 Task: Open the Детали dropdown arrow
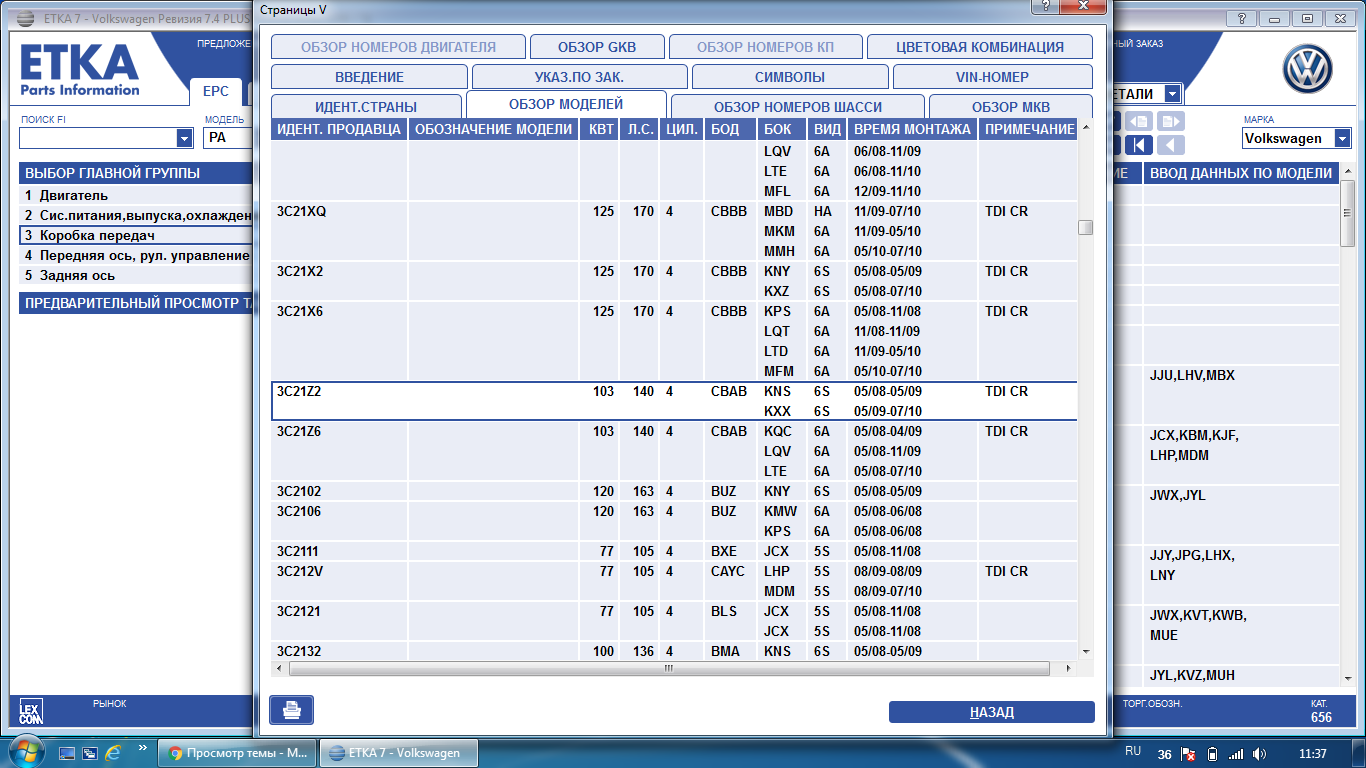click(x=1171, y=94)
